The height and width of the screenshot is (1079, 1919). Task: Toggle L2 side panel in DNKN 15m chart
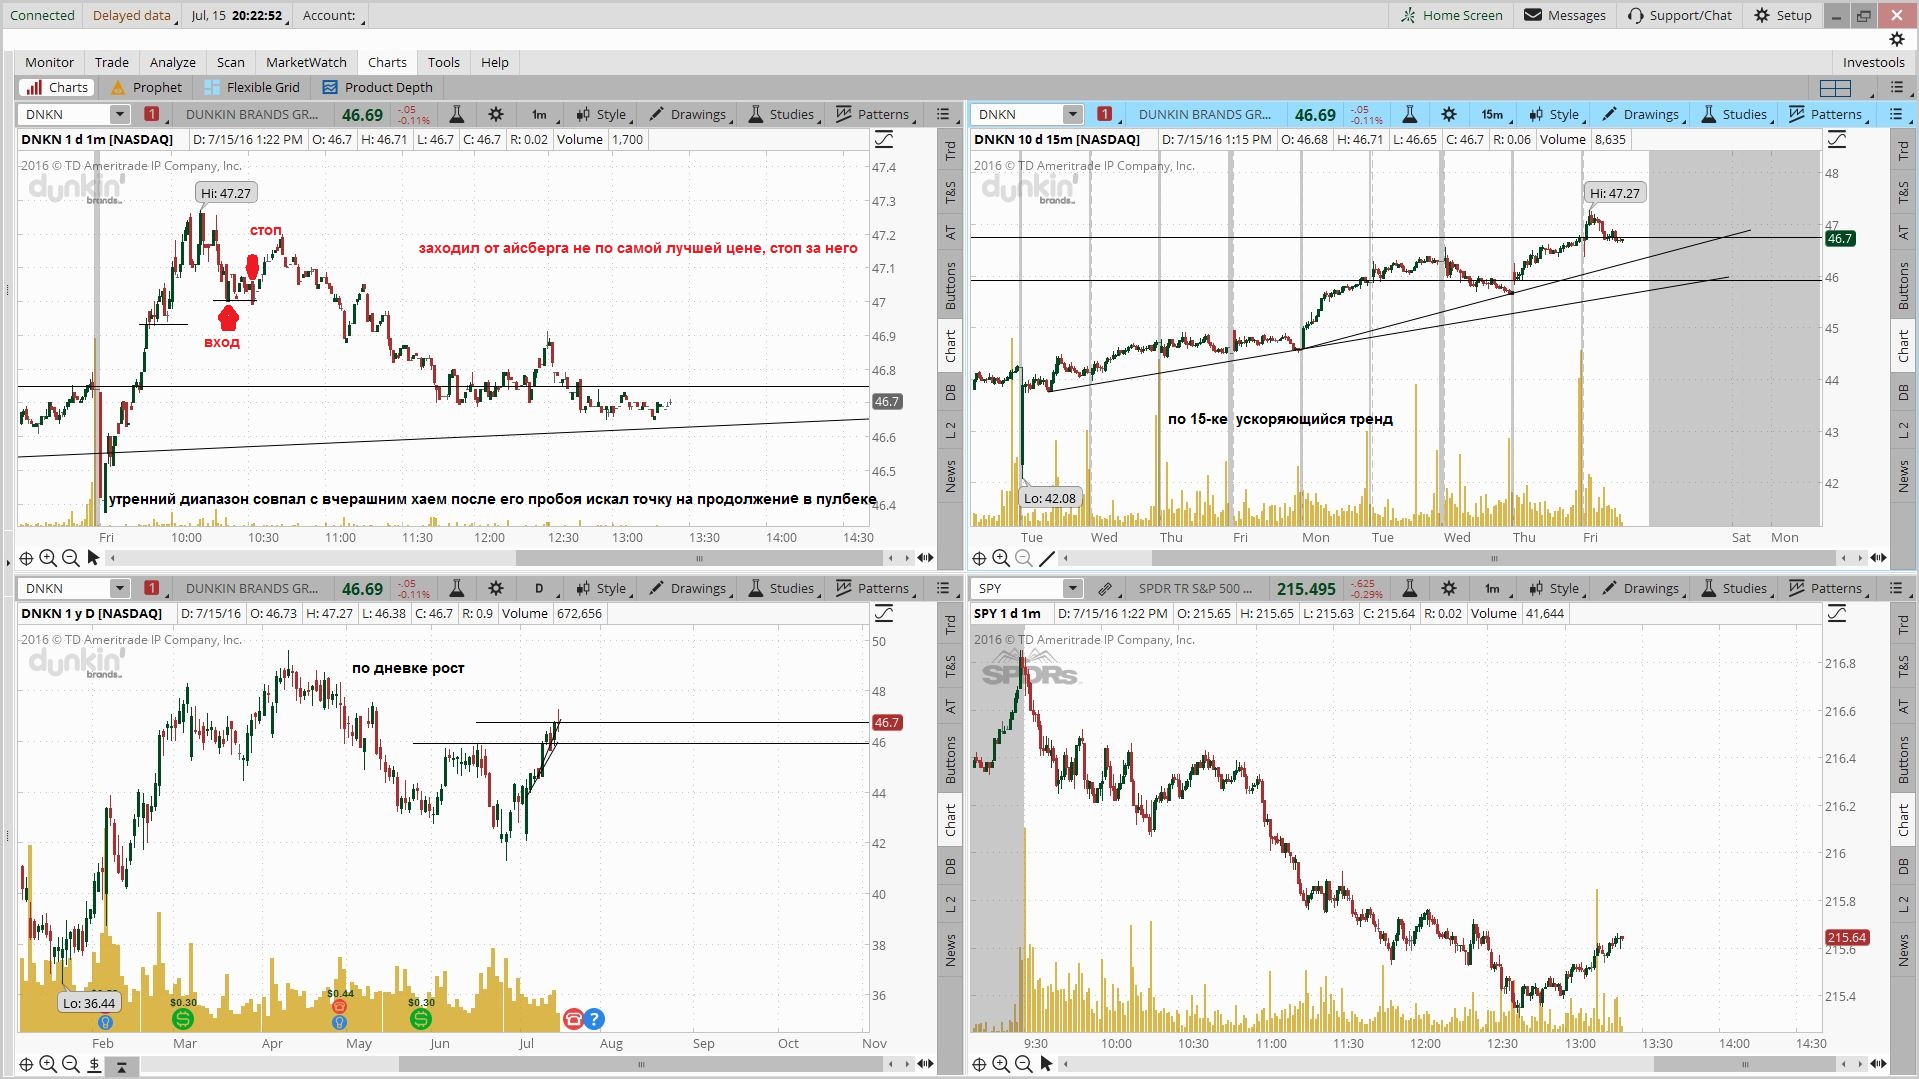tap(1903, 430)
